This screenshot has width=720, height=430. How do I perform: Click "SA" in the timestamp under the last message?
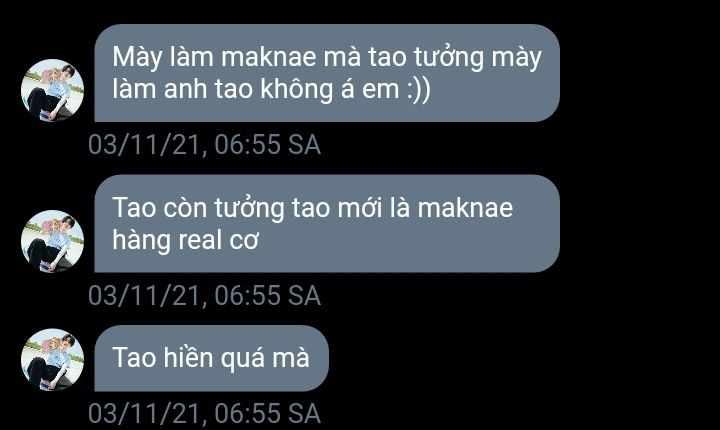pos(304,413)
